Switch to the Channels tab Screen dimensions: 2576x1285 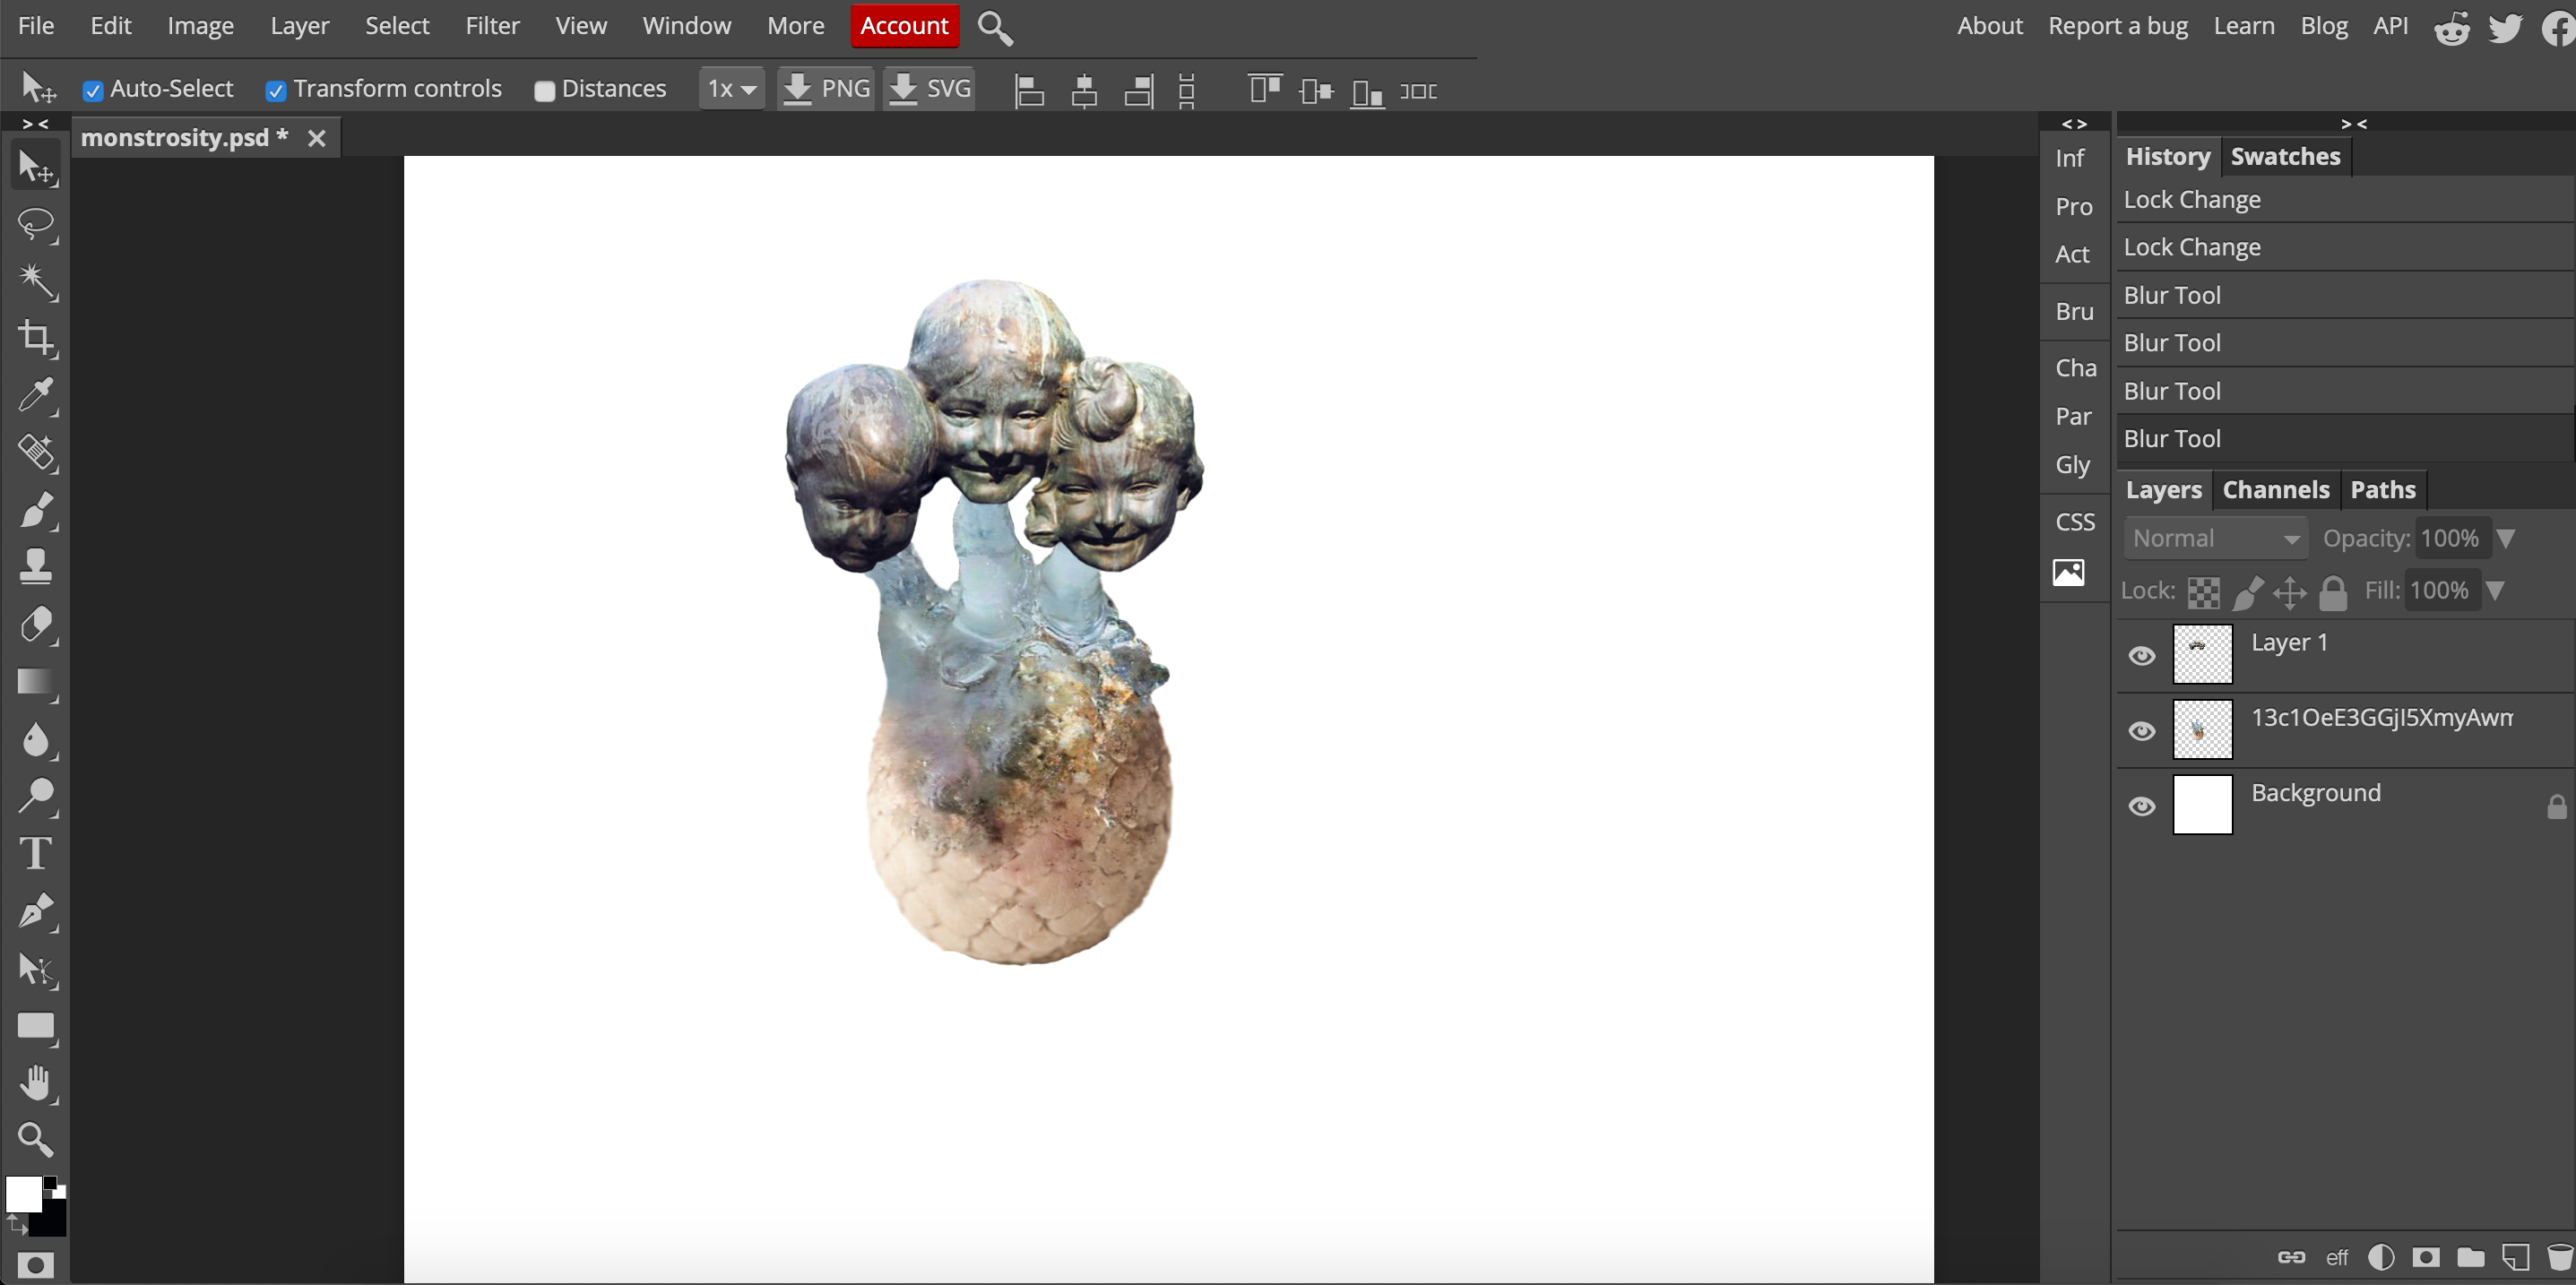pyautogui.click(x=2276, y=488)
